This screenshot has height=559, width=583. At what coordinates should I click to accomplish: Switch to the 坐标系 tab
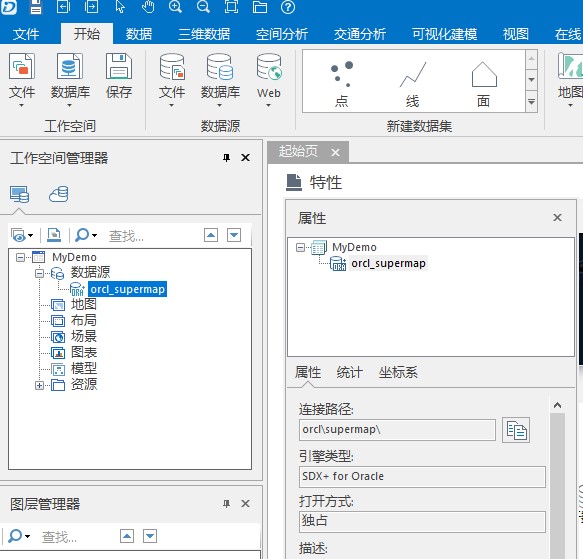pyautogui.click(x=398, y=372)
